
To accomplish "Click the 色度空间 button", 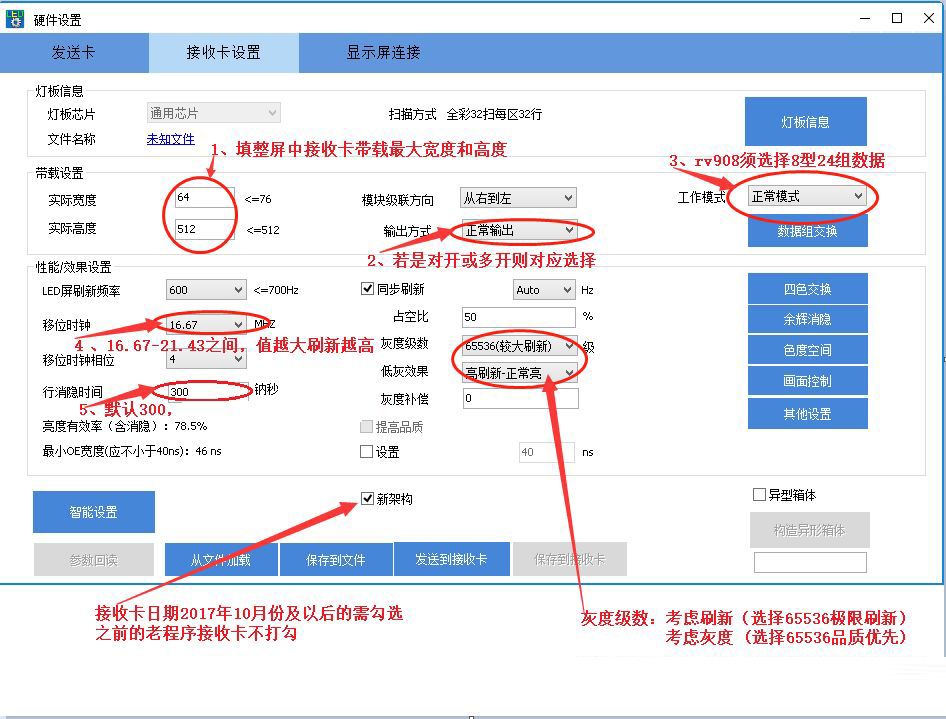I will coord(807,350).
